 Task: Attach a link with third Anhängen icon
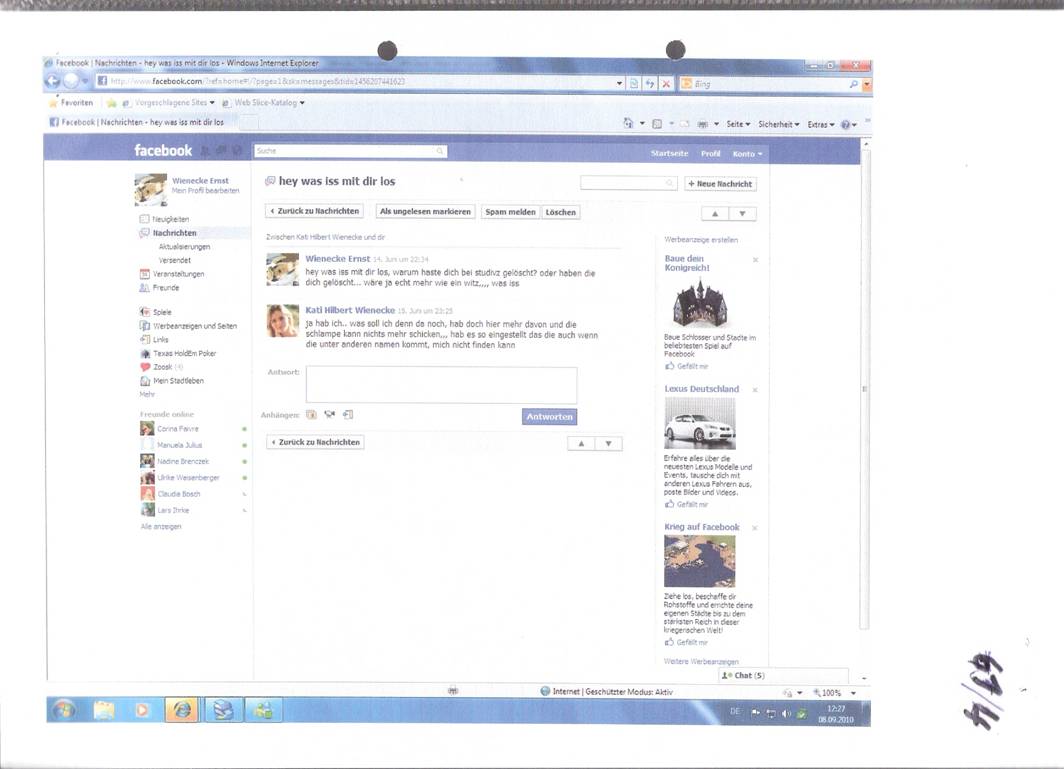[x=348, y=414]
